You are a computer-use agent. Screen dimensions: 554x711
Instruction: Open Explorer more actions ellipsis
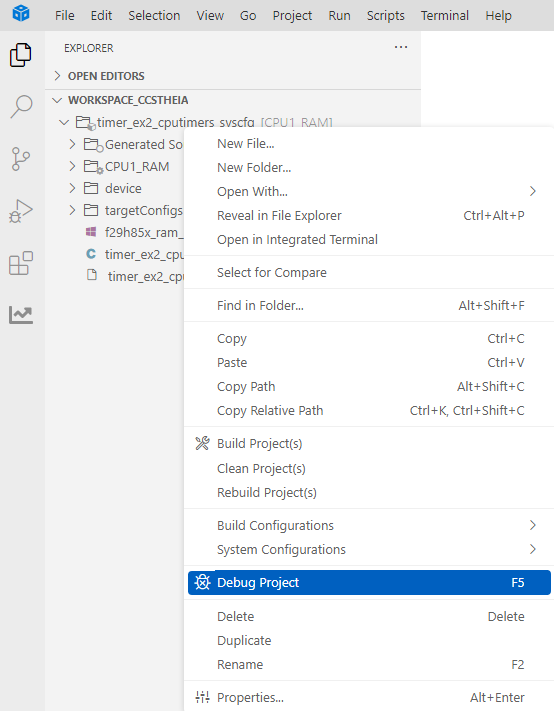coord(401,47)
